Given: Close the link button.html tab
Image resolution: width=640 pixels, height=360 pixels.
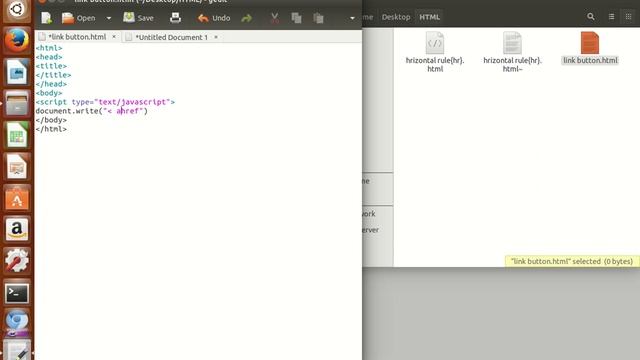Looking at the screenshot, I should click(x=114, y=37).
